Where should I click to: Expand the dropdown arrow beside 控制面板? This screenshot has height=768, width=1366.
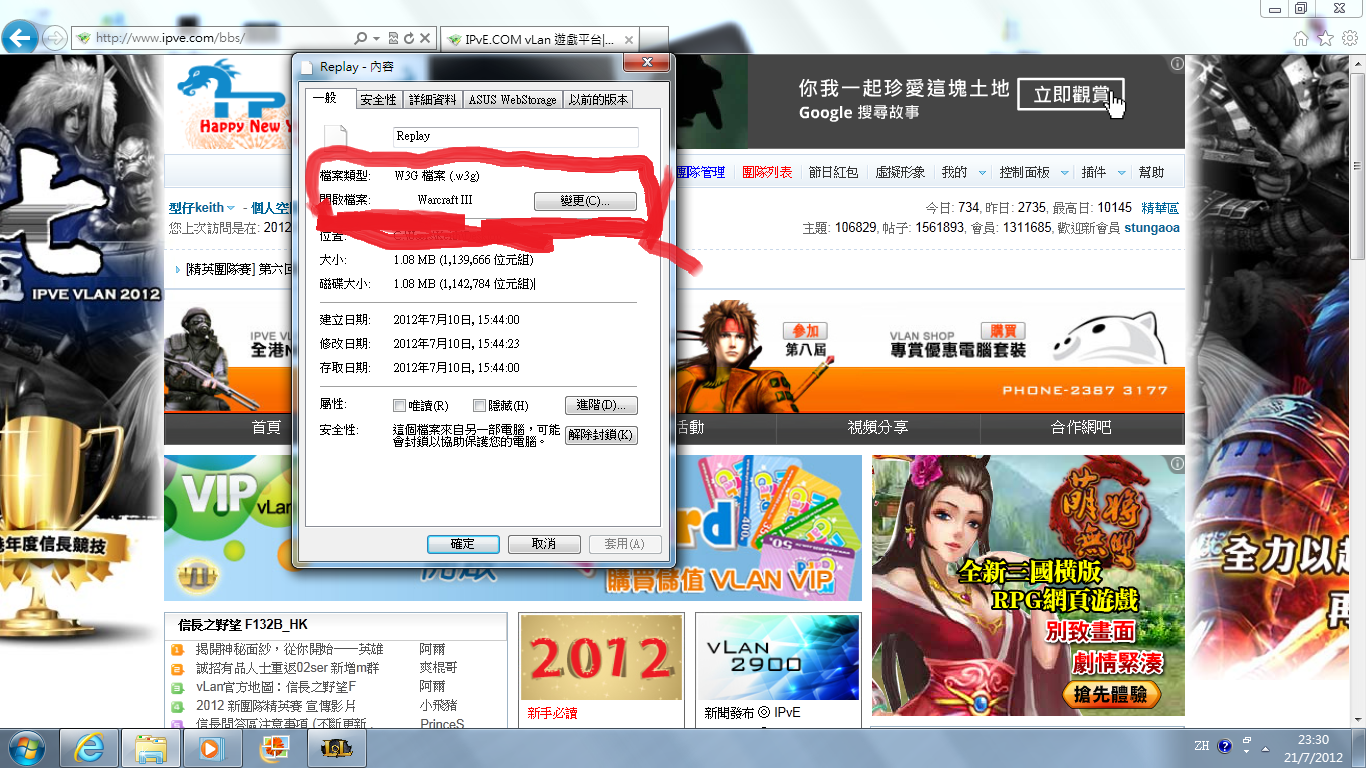pos(1064,173)
